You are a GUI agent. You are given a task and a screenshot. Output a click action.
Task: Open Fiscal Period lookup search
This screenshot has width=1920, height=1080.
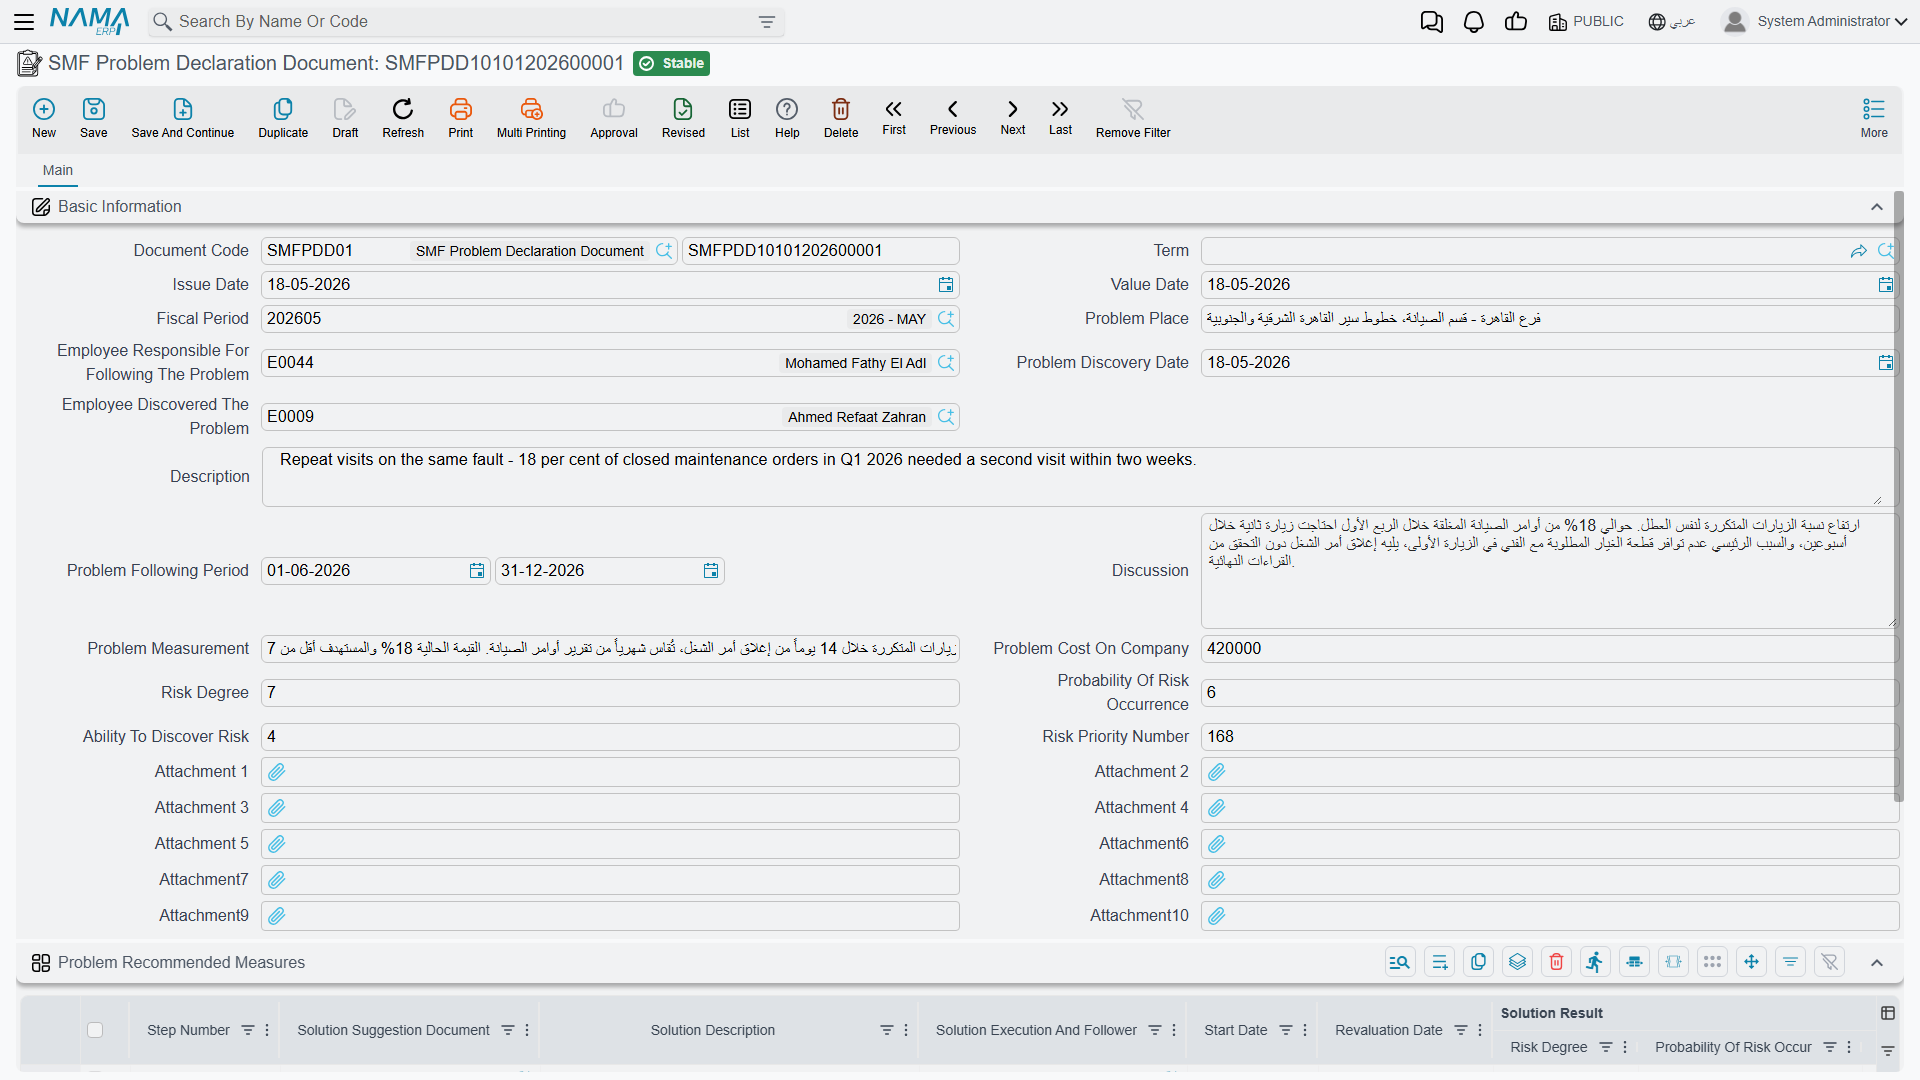[946, 319]
